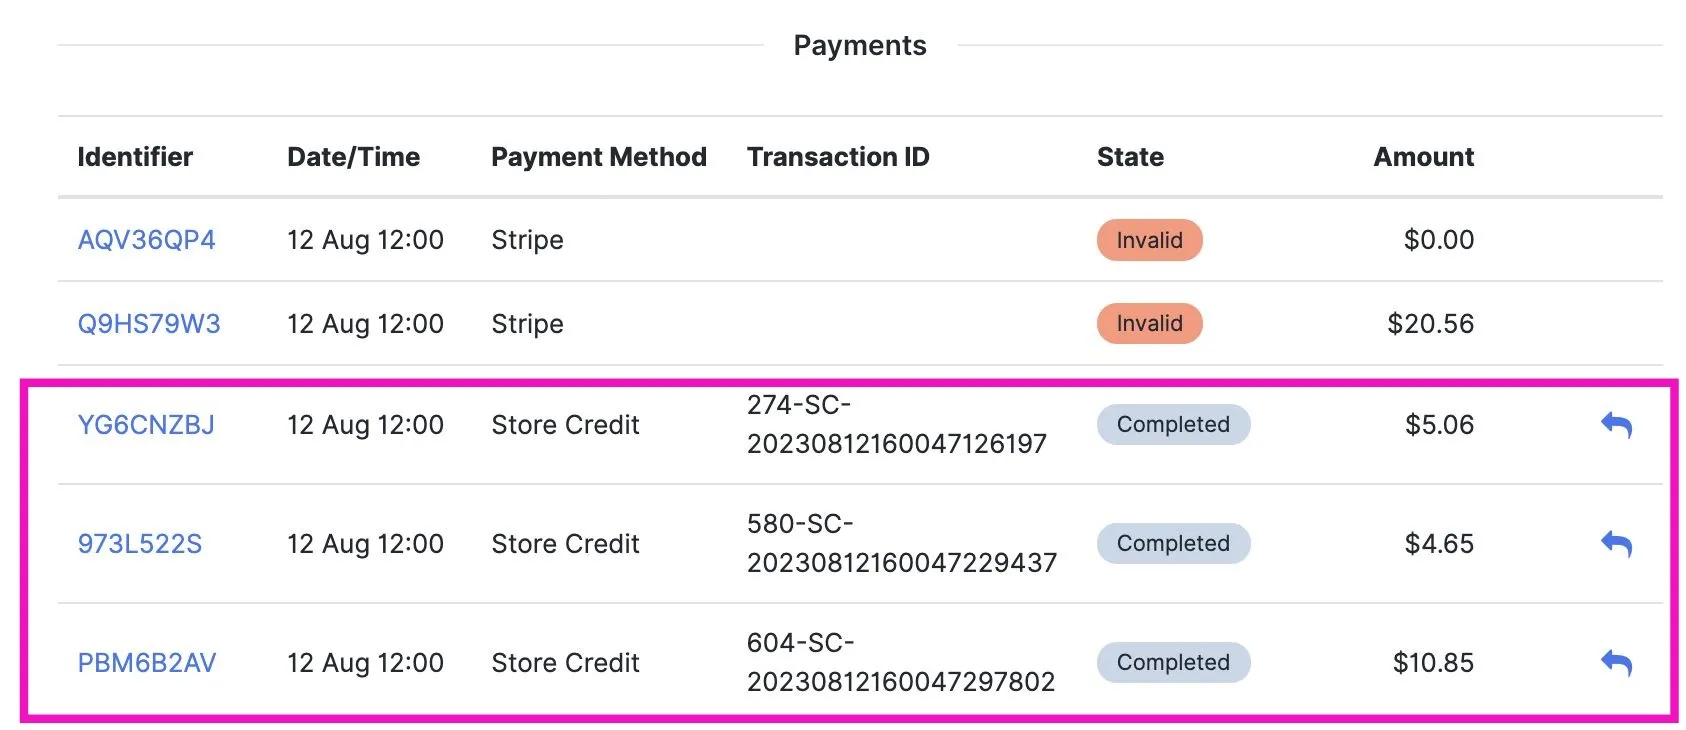Viewport: 1686px width, 730px height.
Task: Click the Date/Time column header
Action: [x=353, y=157]
